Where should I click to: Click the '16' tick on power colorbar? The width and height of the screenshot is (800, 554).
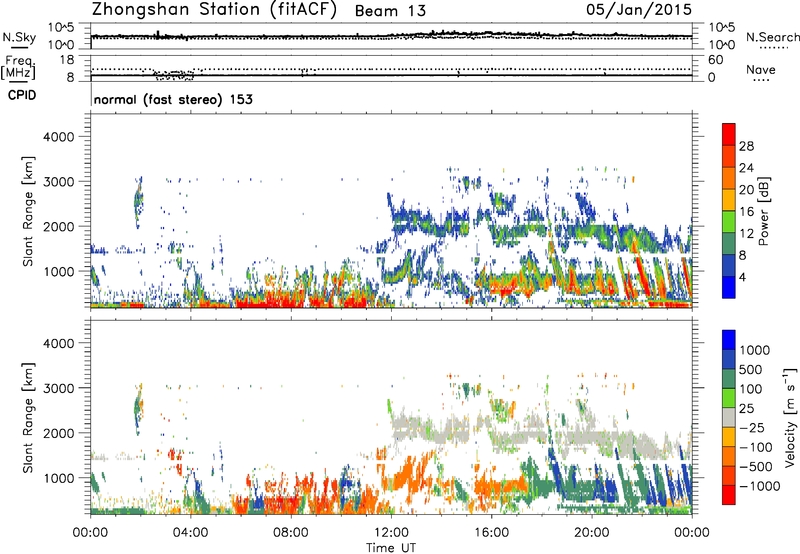(x=746, y=212)
